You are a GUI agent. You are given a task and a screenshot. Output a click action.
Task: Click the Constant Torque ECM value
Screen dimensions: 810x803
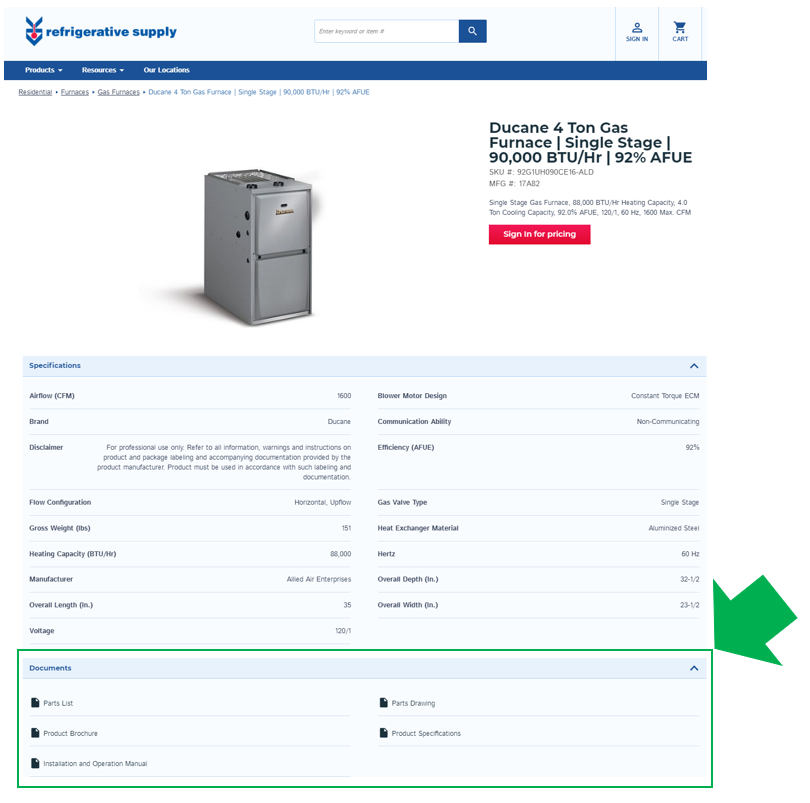665,396
